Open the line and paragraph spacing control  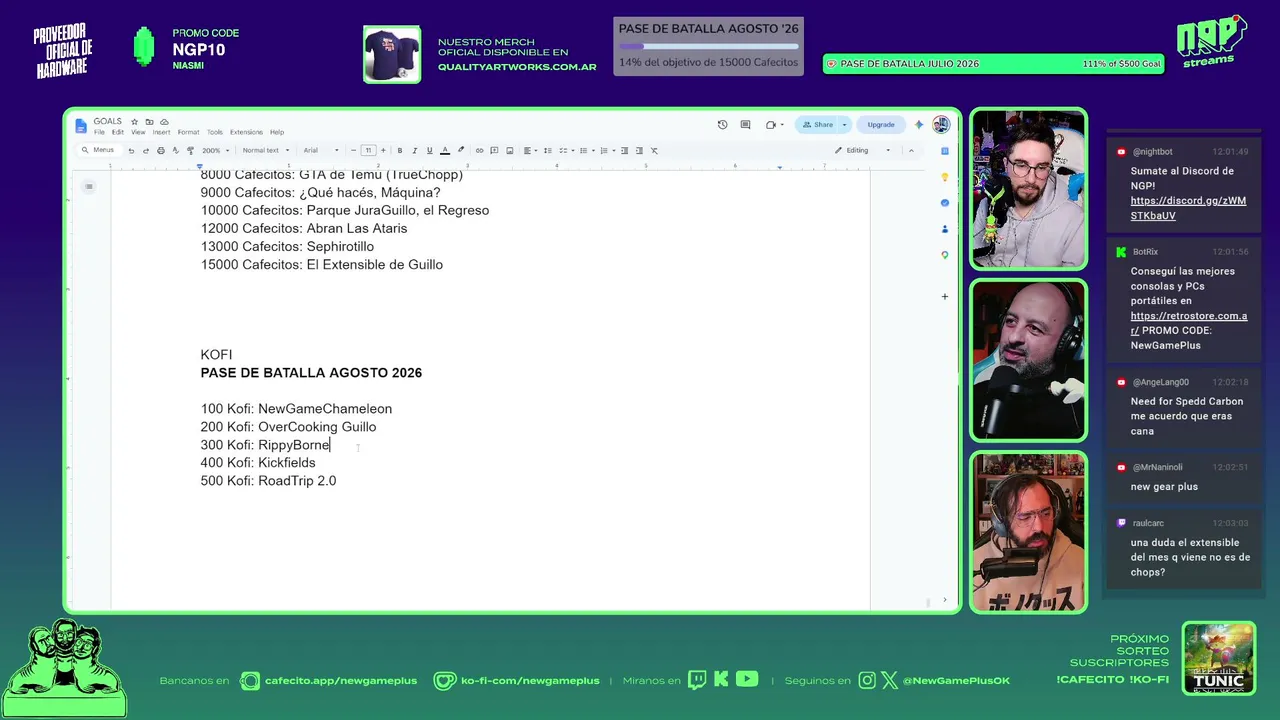click(547, 151)
